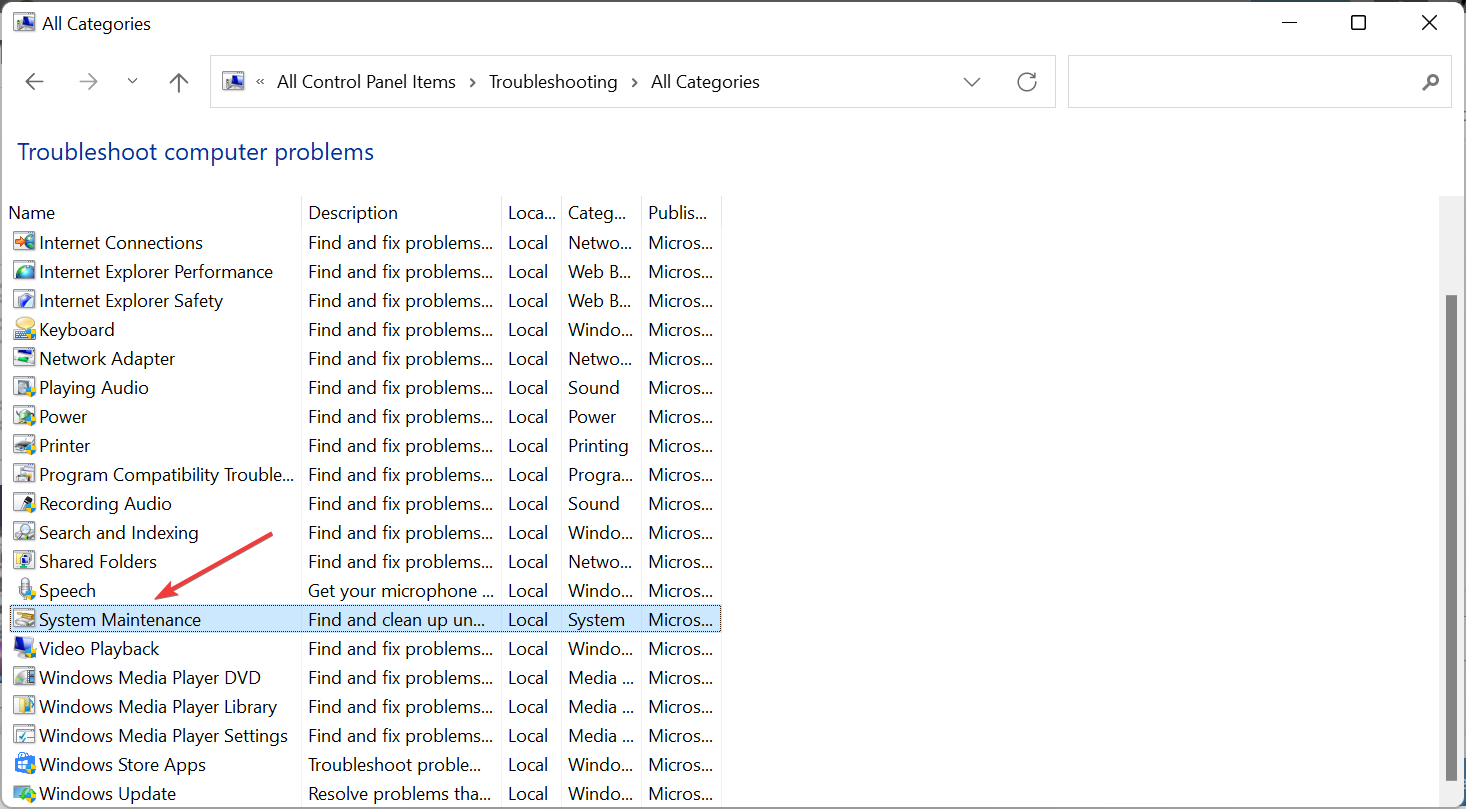Click the Keyboard row name
The image size is (1466, 809).
77,330
